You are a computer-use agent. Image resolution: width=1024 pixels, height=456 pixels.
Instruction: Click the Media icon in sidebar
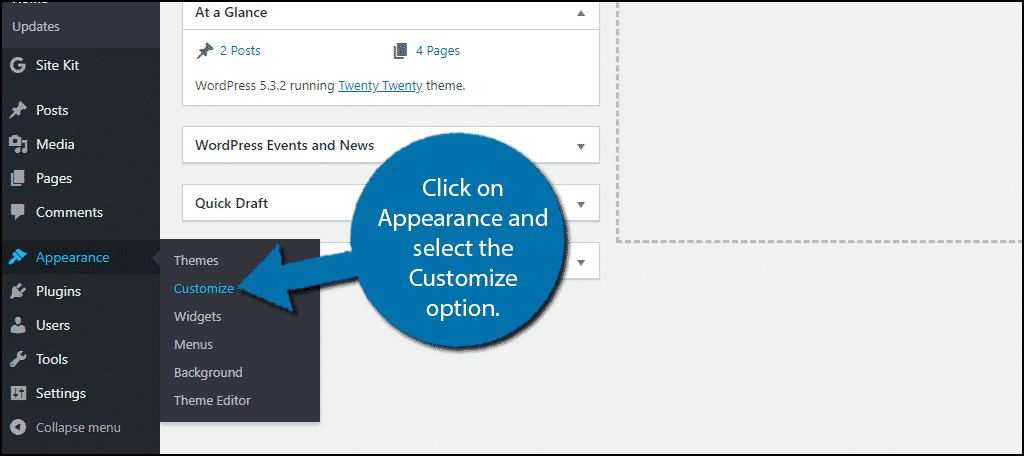coord(17,145)
